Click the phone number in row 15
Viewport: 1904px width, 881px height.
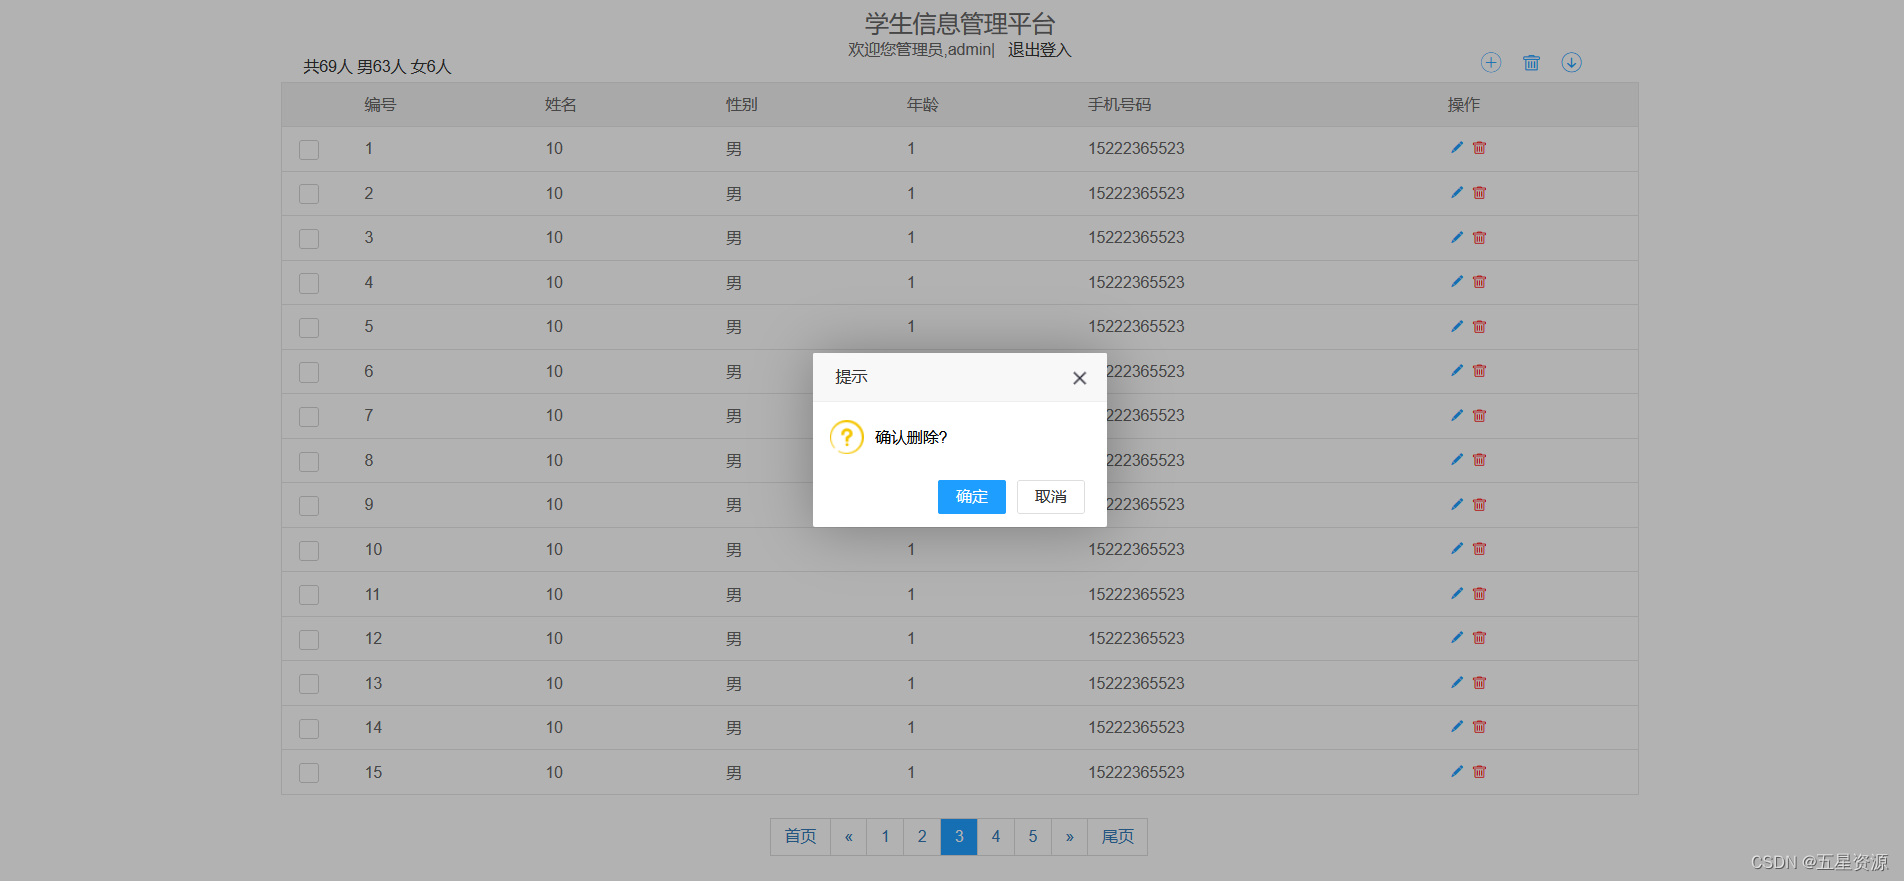[1136, 772]
